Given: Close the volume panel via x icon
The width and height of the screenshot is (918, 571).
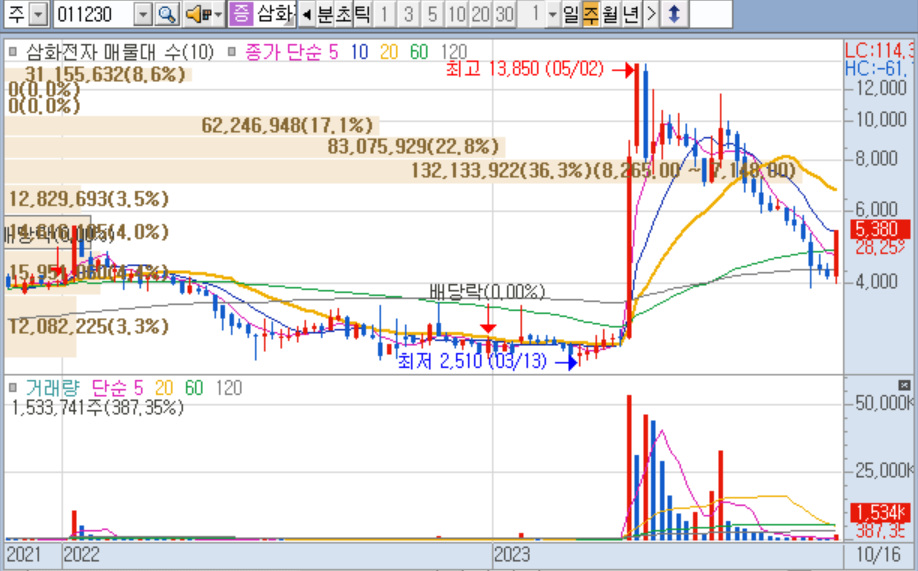Looking at the screenshot, I should point(904,385).
